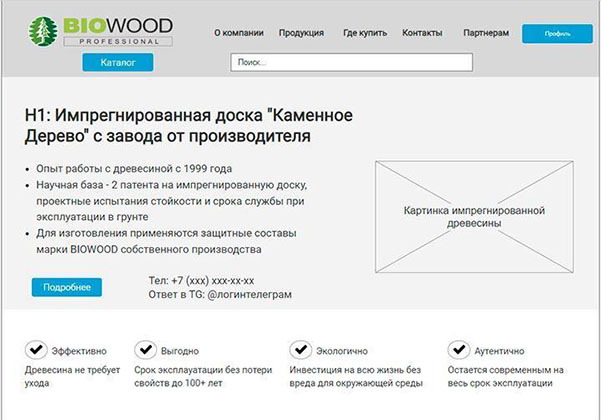Click the Аутентично label
This screenshot has height=420, width=601.
pos(499,351)
